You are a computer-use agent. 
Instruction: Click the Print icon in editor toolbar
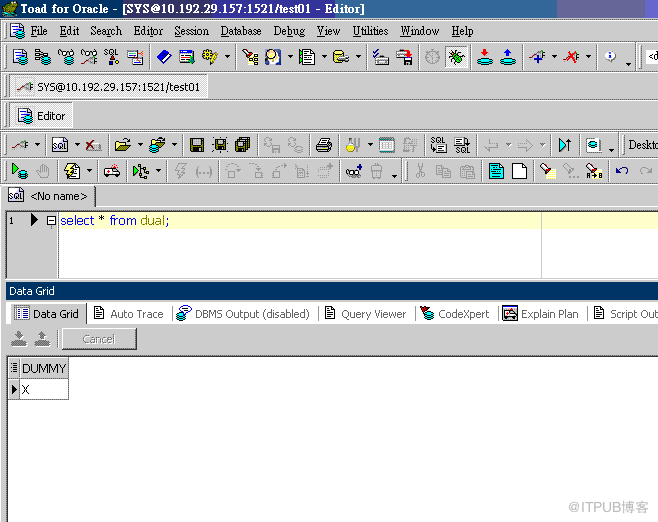tap(324, 145)
